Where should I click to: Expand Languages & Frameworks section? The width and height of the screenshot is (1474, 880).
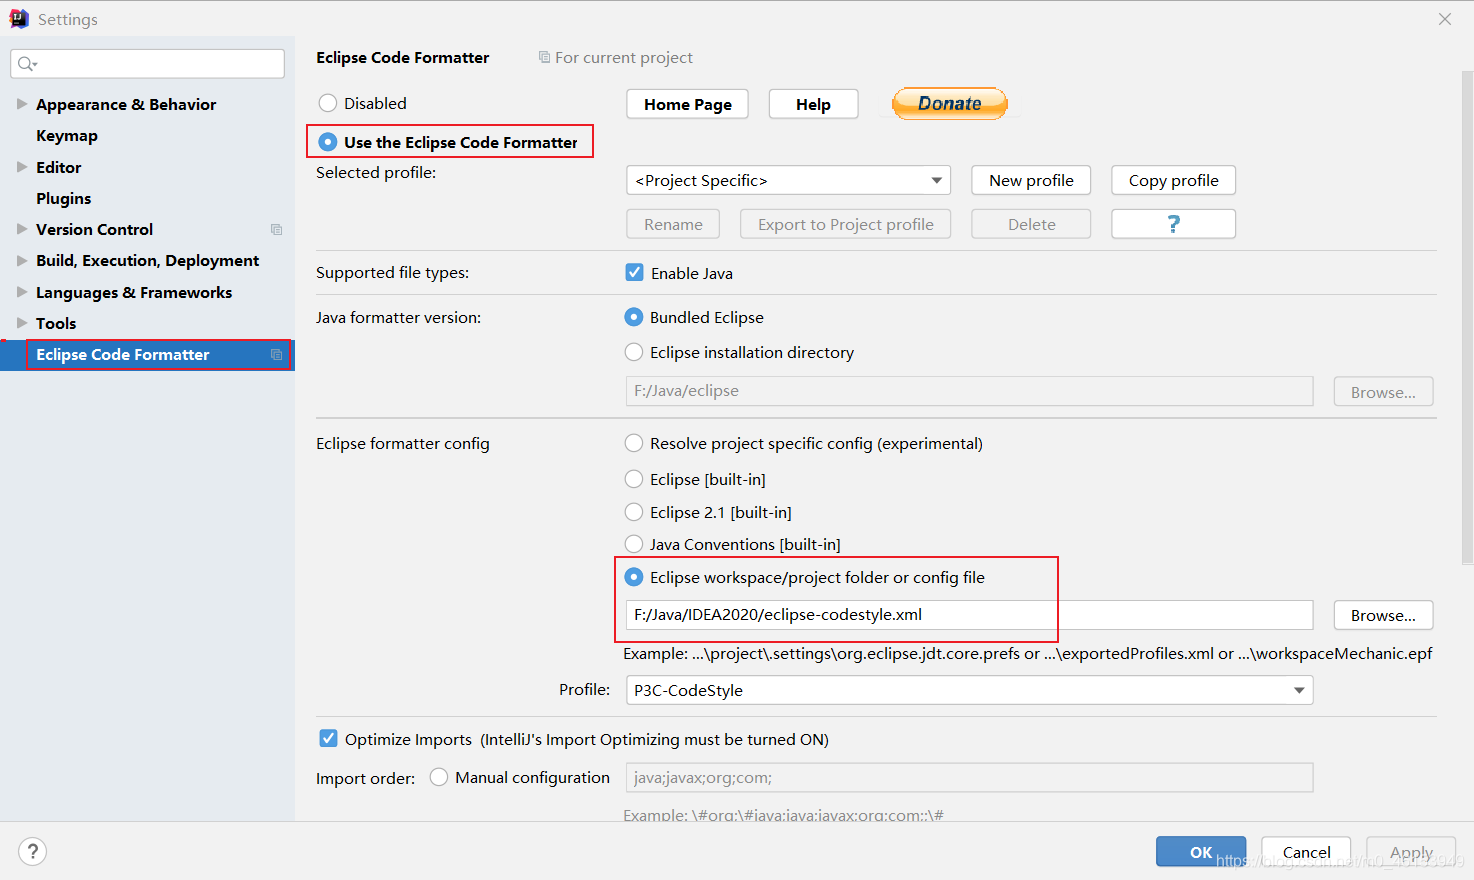[22, 292]
